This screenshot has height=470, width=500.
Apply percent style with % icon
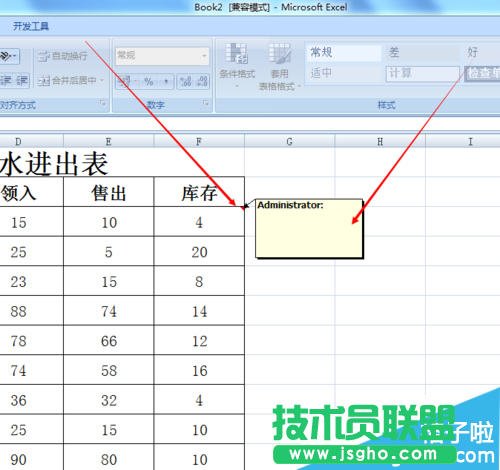[149, 81]
